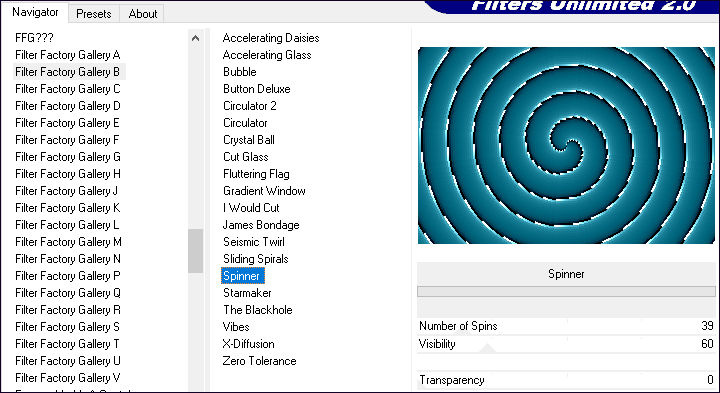Select The Blackhole filter
The image size is (720, 393).
tap(258, 310)
